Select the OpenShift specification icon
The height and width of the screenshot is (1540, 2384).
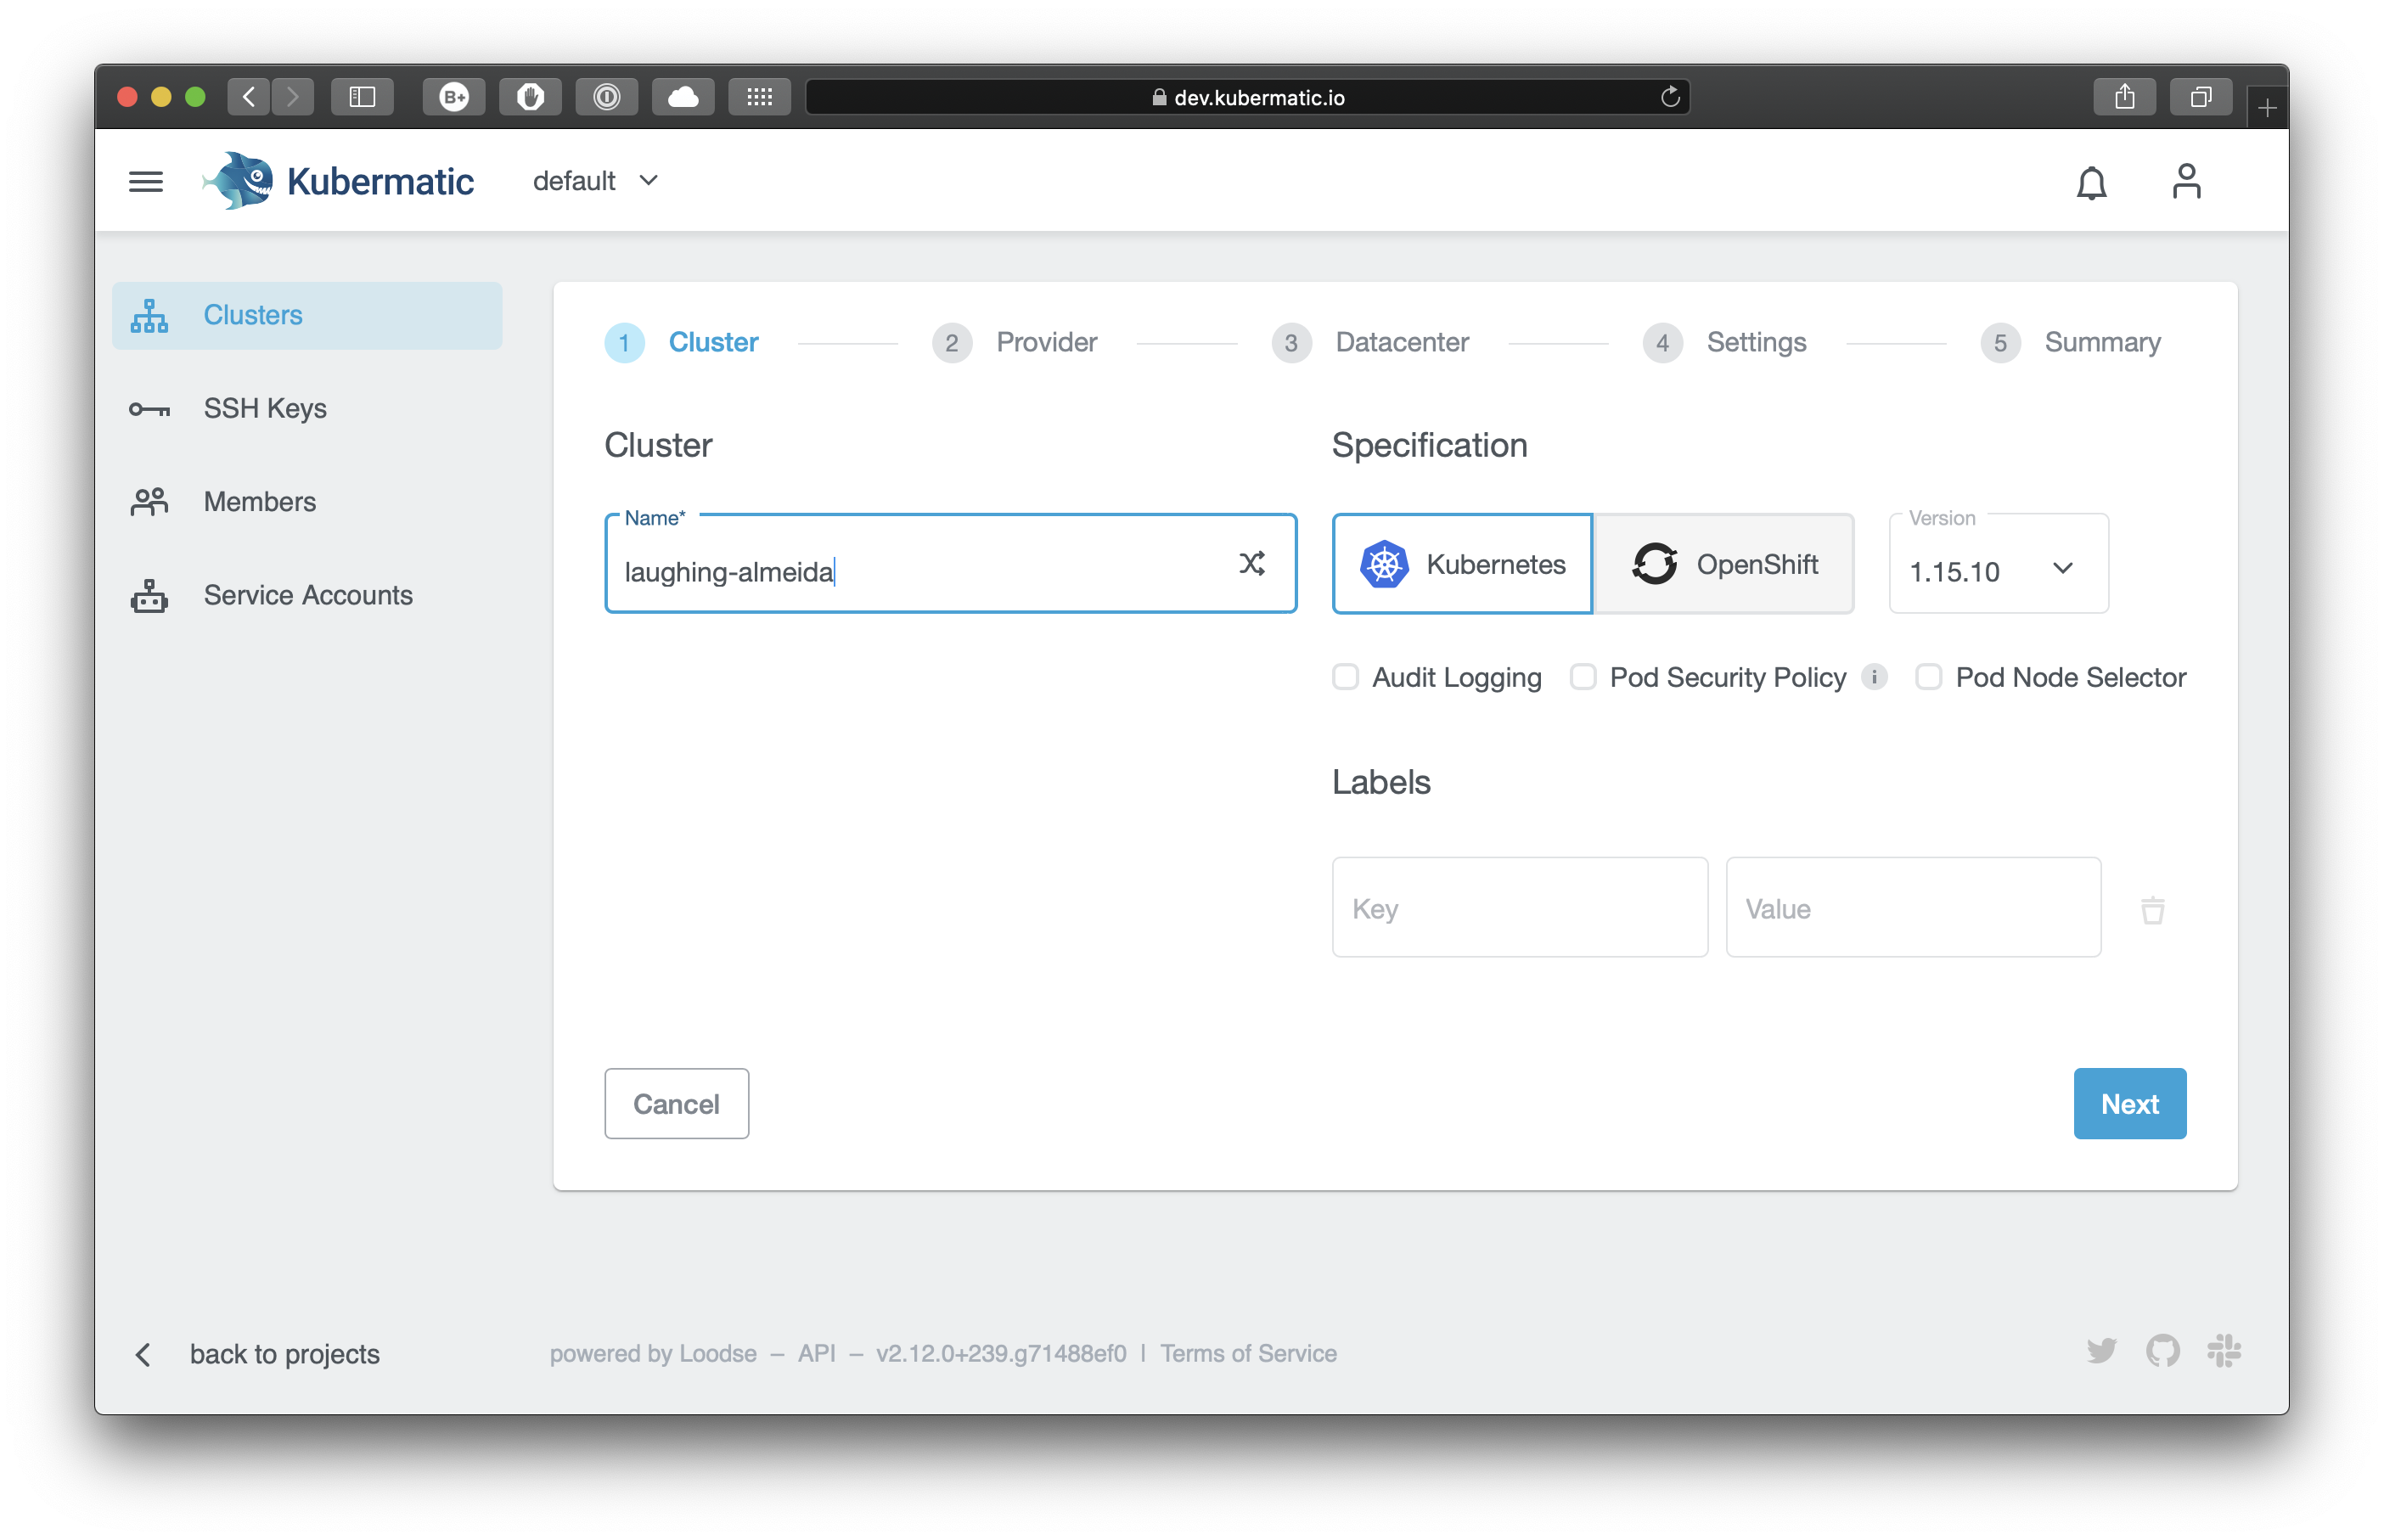coord(1652,563)
